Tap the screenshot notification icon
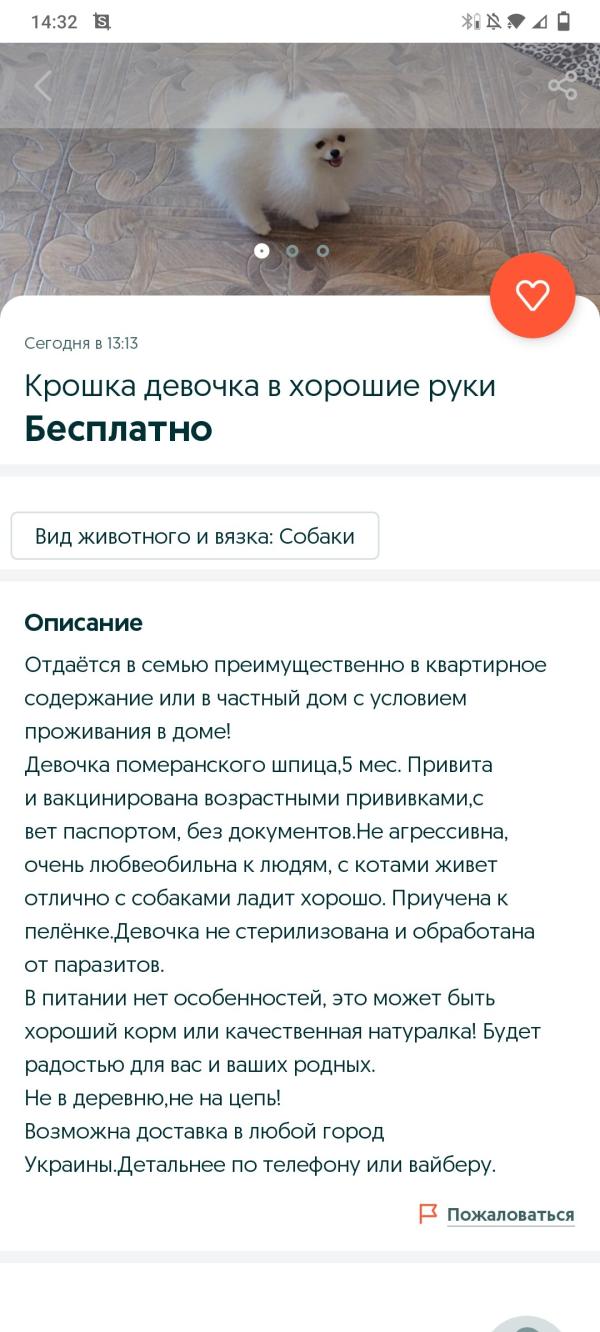Screen dimensions: 600x1332 tap(102, 21)
